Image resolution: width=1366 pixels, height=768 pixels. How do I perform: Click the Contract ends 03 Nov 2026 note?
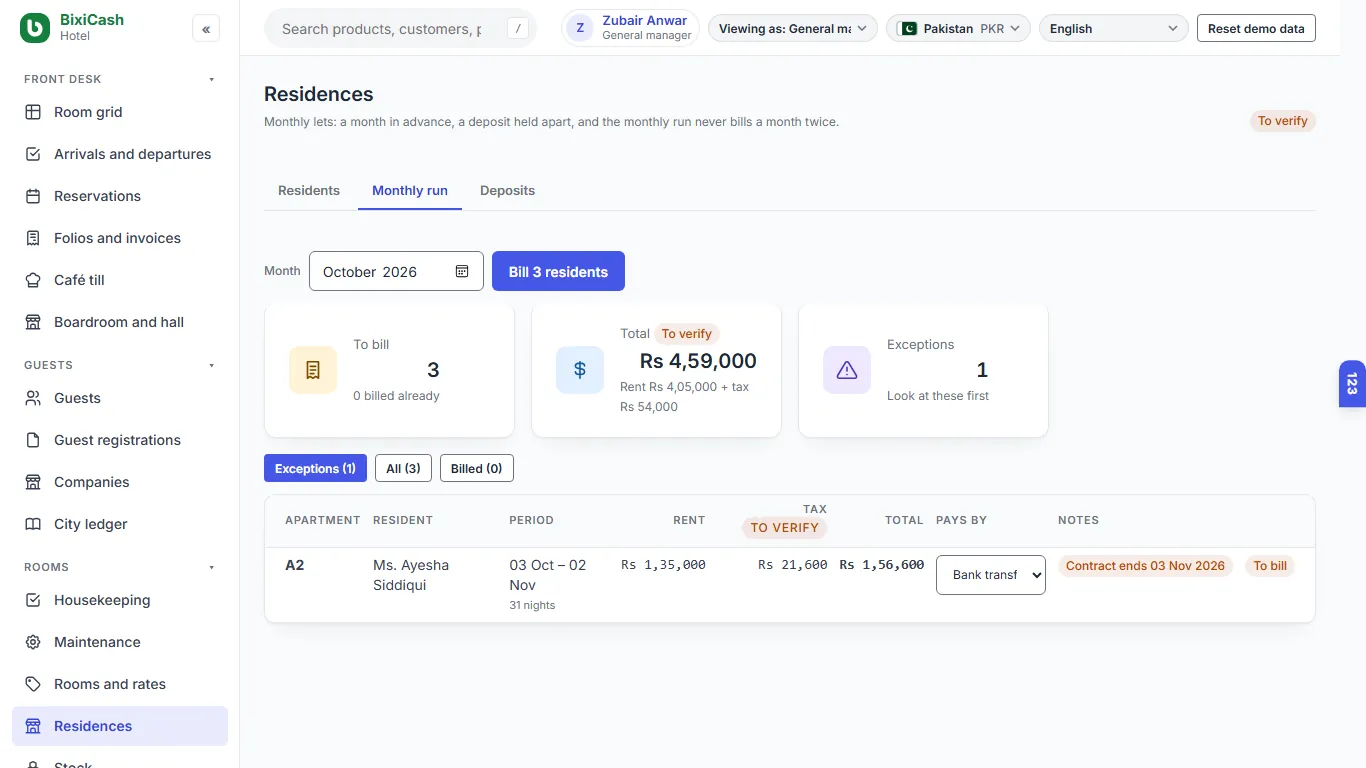point(1145,566)
